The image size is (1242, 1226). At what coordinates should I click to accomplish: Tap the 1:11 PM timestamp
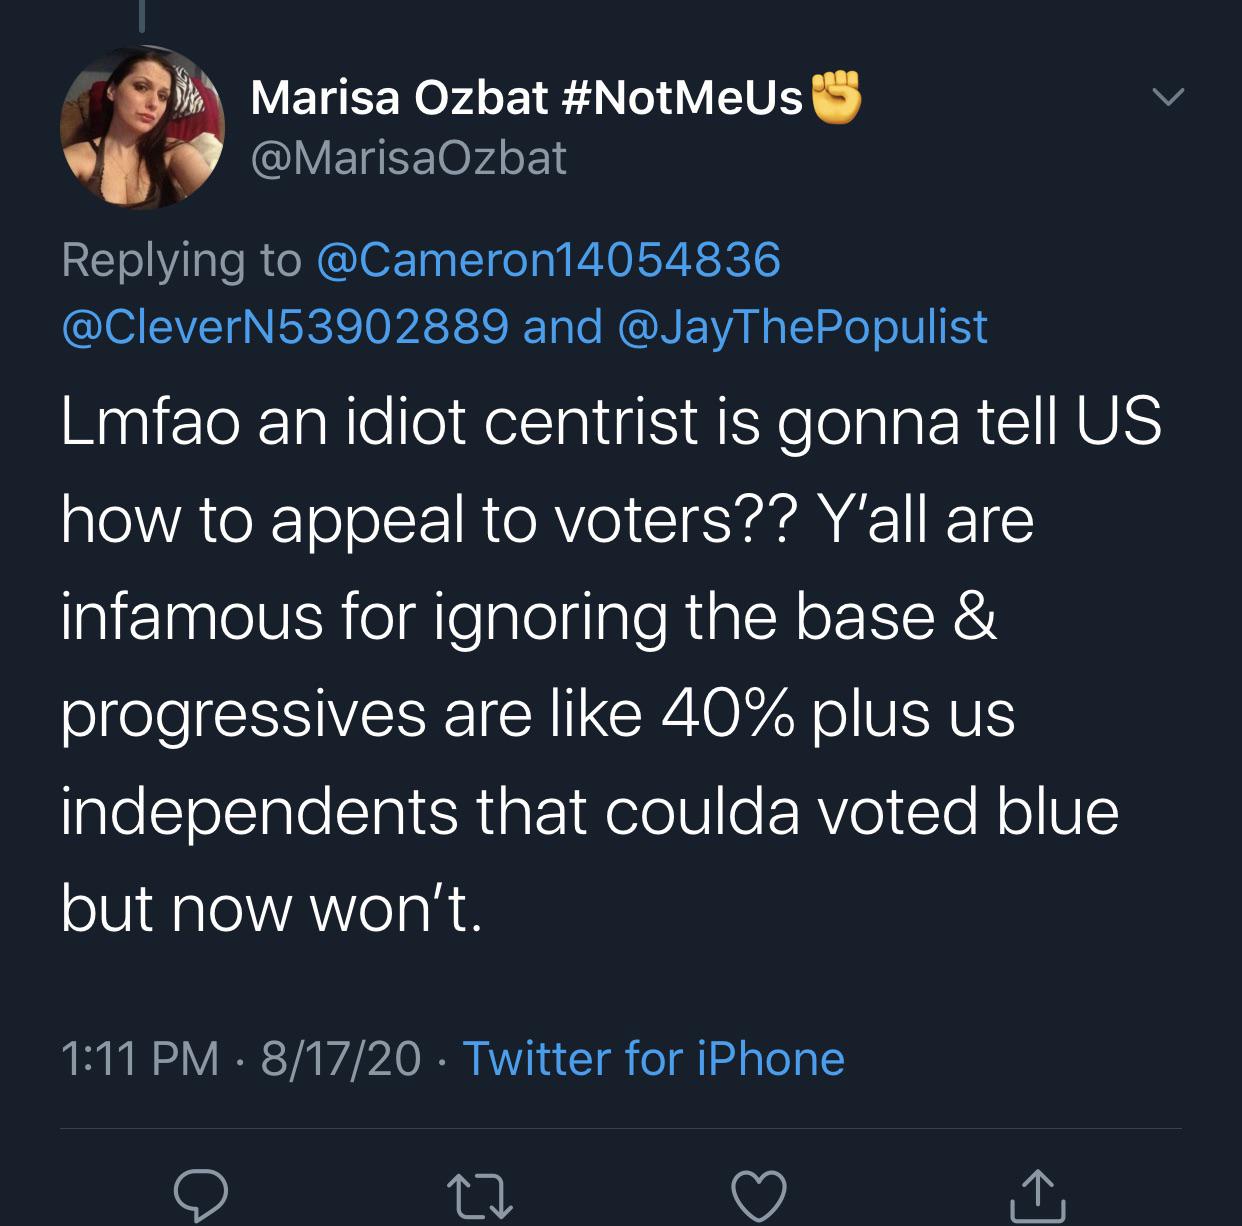click(x=140, y=1058)
